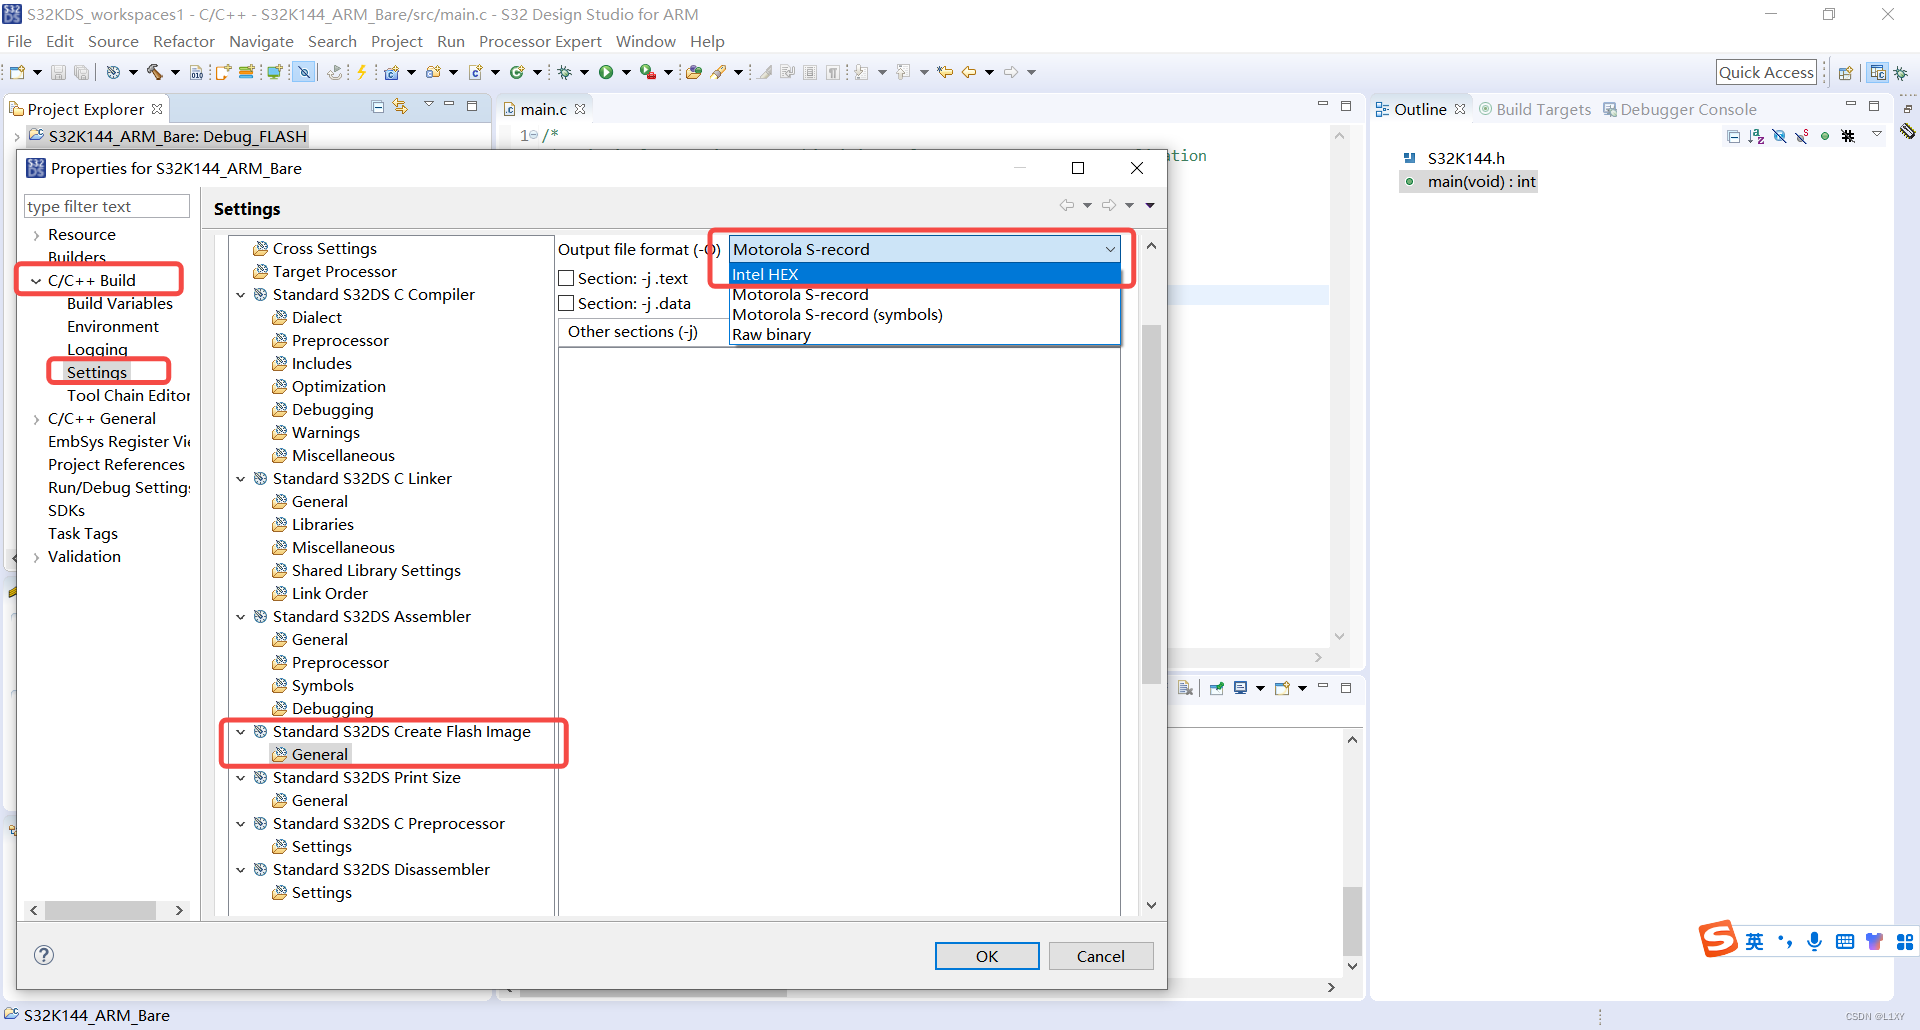Collapse Standard S32DS Create Flash Image
The image size is (1920, 1030).
click(x=241, y=732)
